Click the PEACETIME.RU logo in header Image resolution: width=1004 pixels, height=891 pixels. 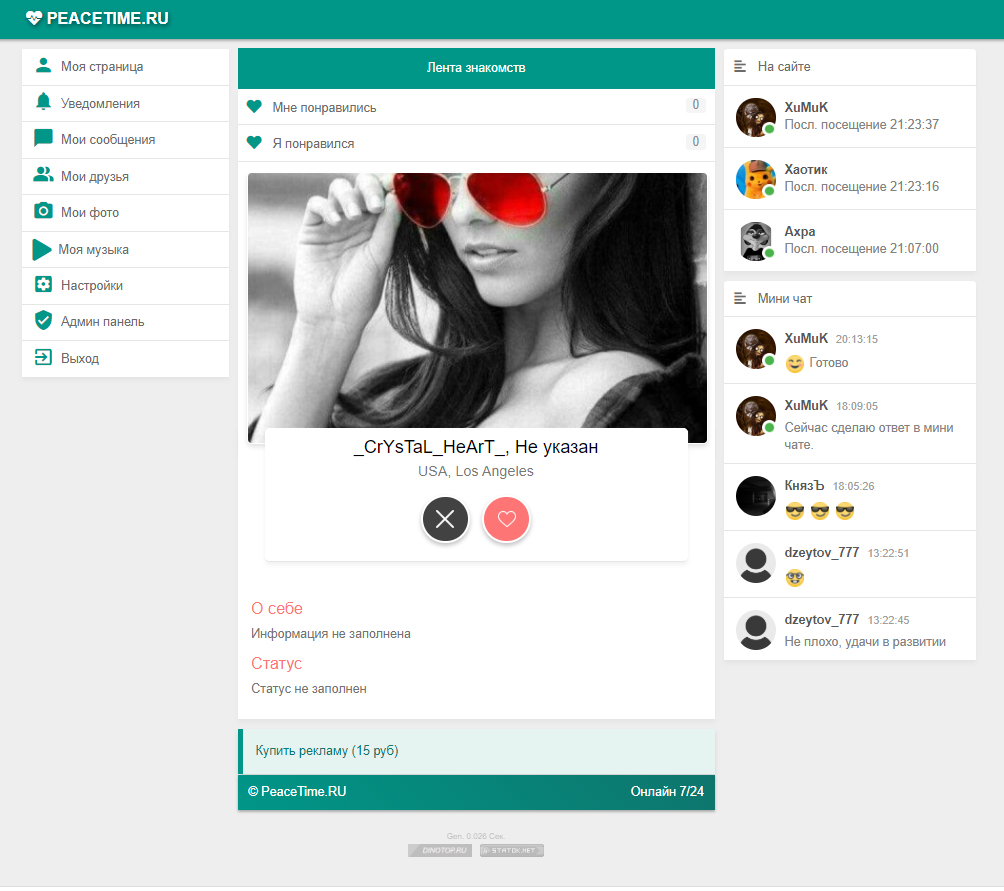pyautogui.click(x=97, y=18)
